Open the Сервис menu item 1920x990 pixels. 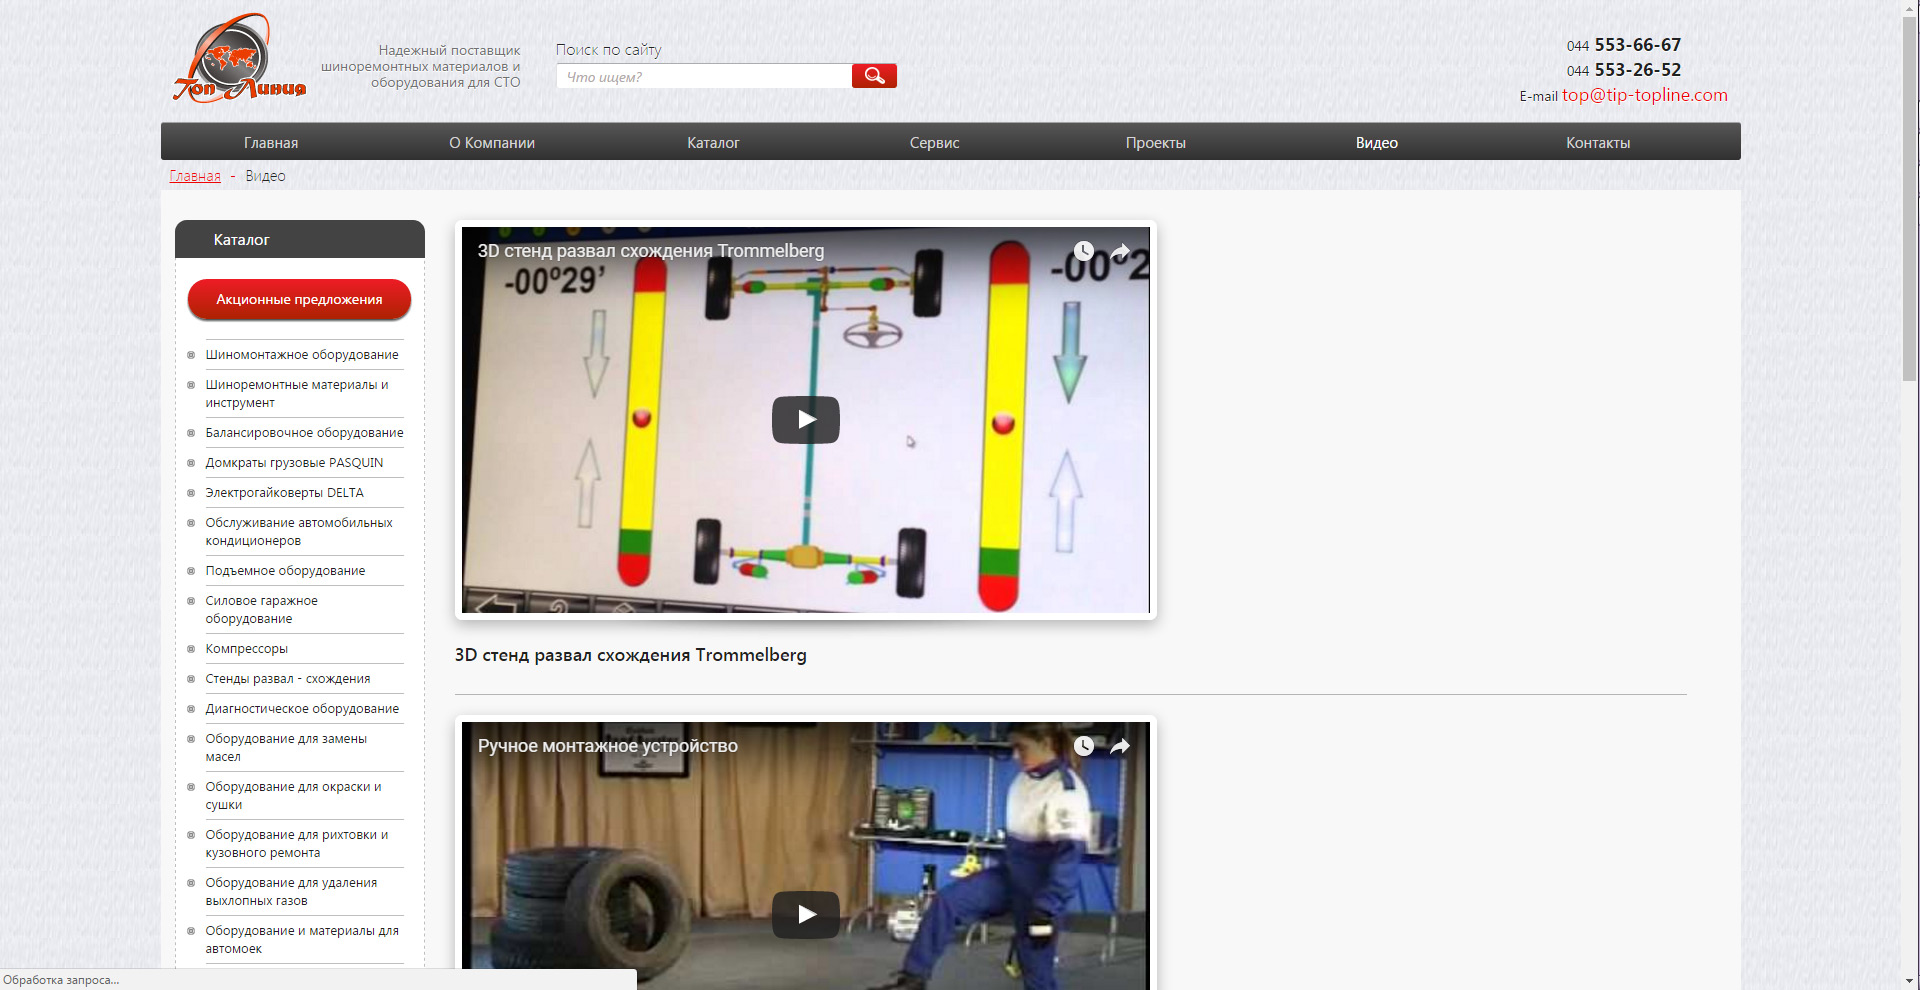[934, 143]
